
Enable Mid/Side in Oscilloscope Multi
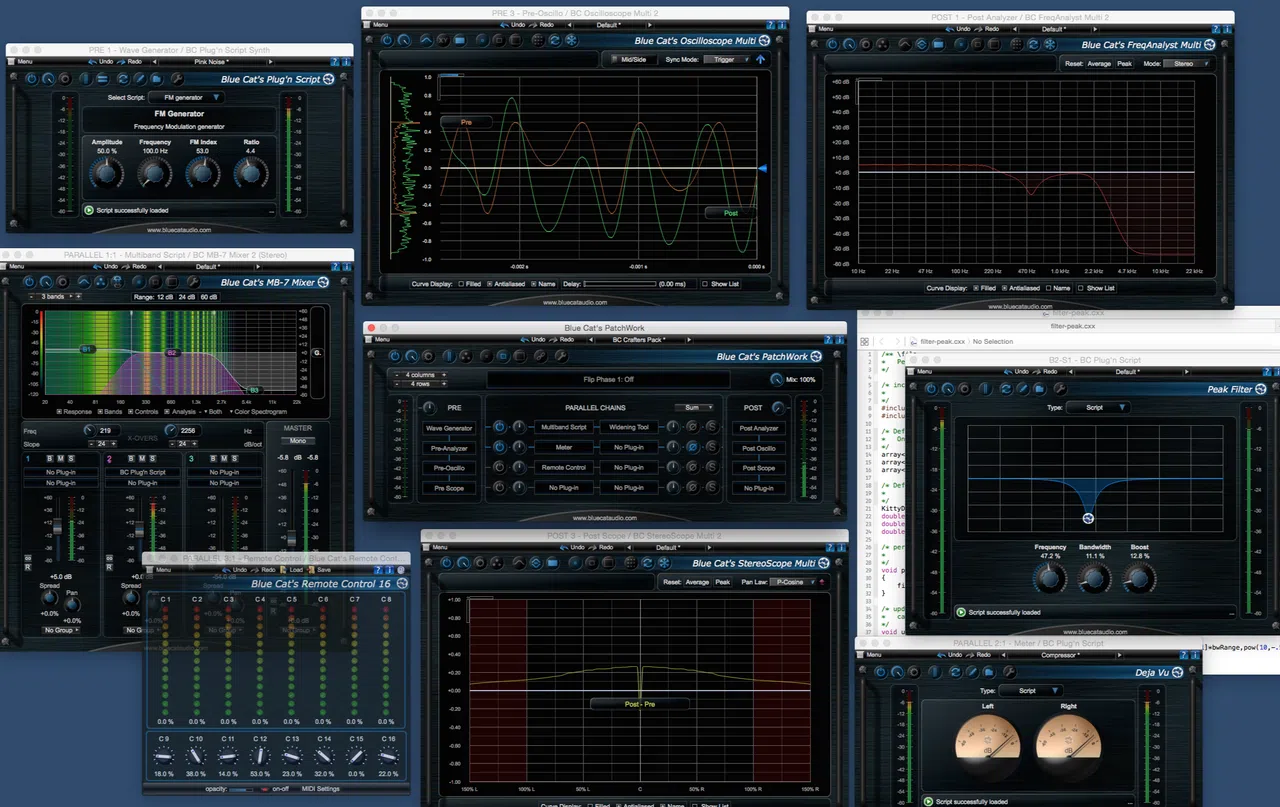632,59
